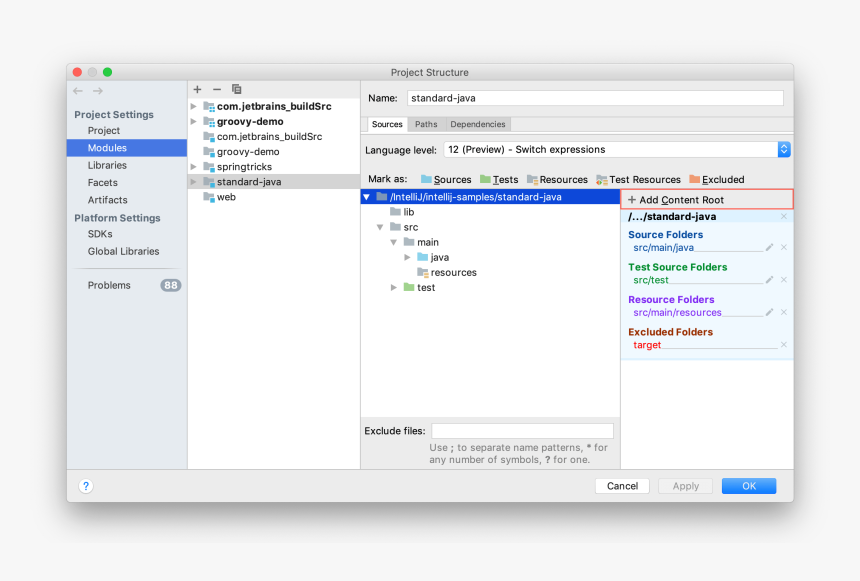Click src/test test source link
This screenshot has height=581, width=860.
651,280
